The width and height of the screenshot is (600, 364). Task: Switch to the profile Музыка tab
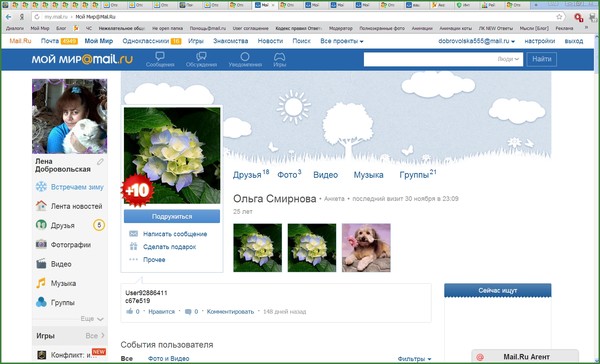tap(368, 175)
